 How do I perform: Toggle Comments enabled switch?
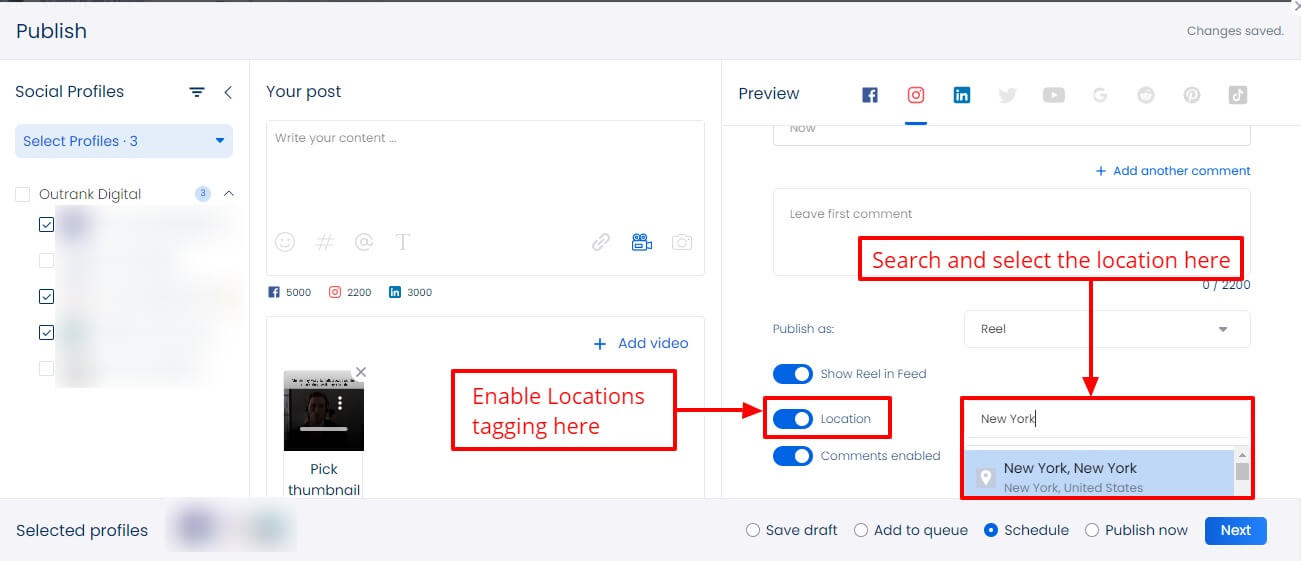point(793,456)
